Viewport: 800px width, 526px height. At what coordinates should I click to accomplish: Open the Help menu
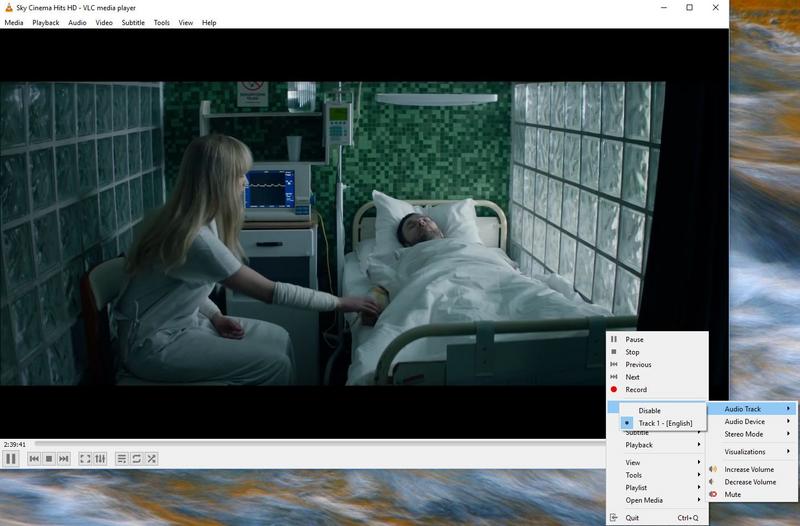209,22
